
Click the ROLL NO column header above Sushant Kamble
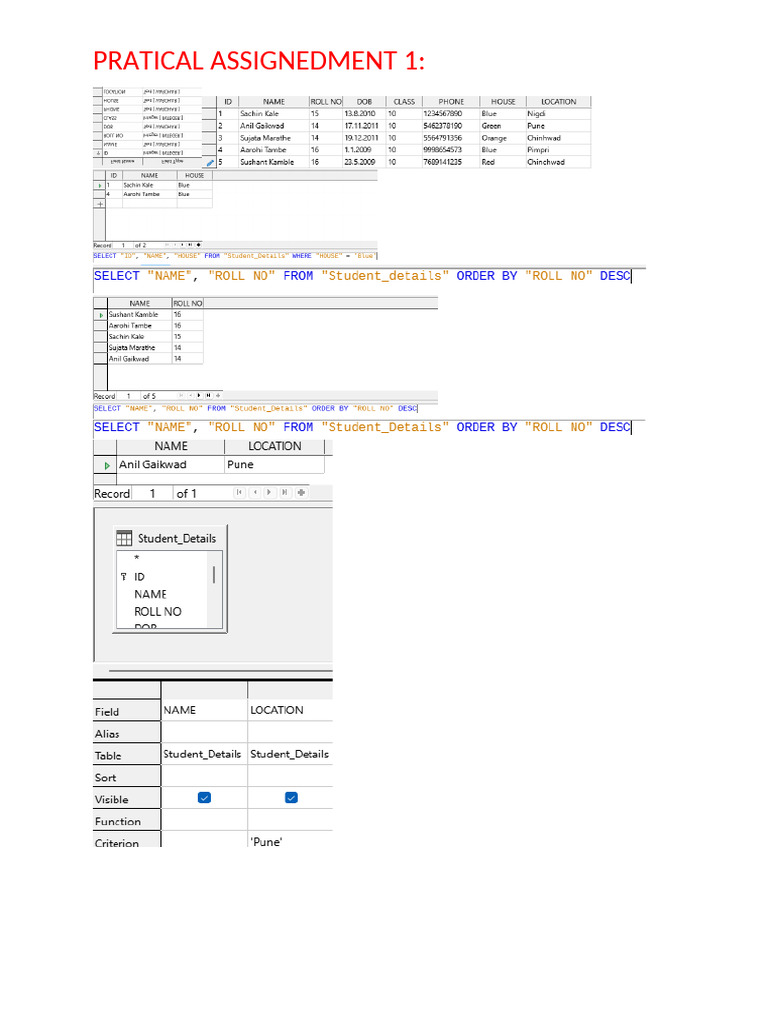point(188,303)
